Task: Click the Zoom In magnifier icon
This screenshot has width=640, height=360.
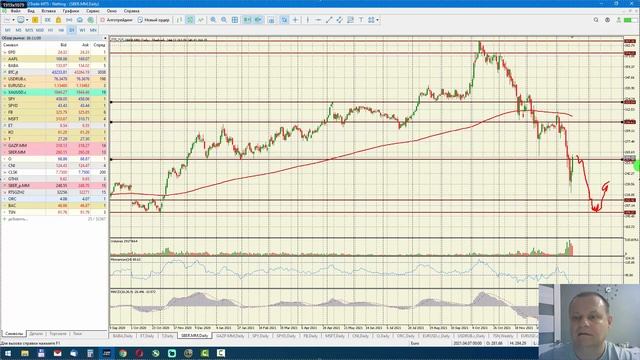Action: click(213, 20)
